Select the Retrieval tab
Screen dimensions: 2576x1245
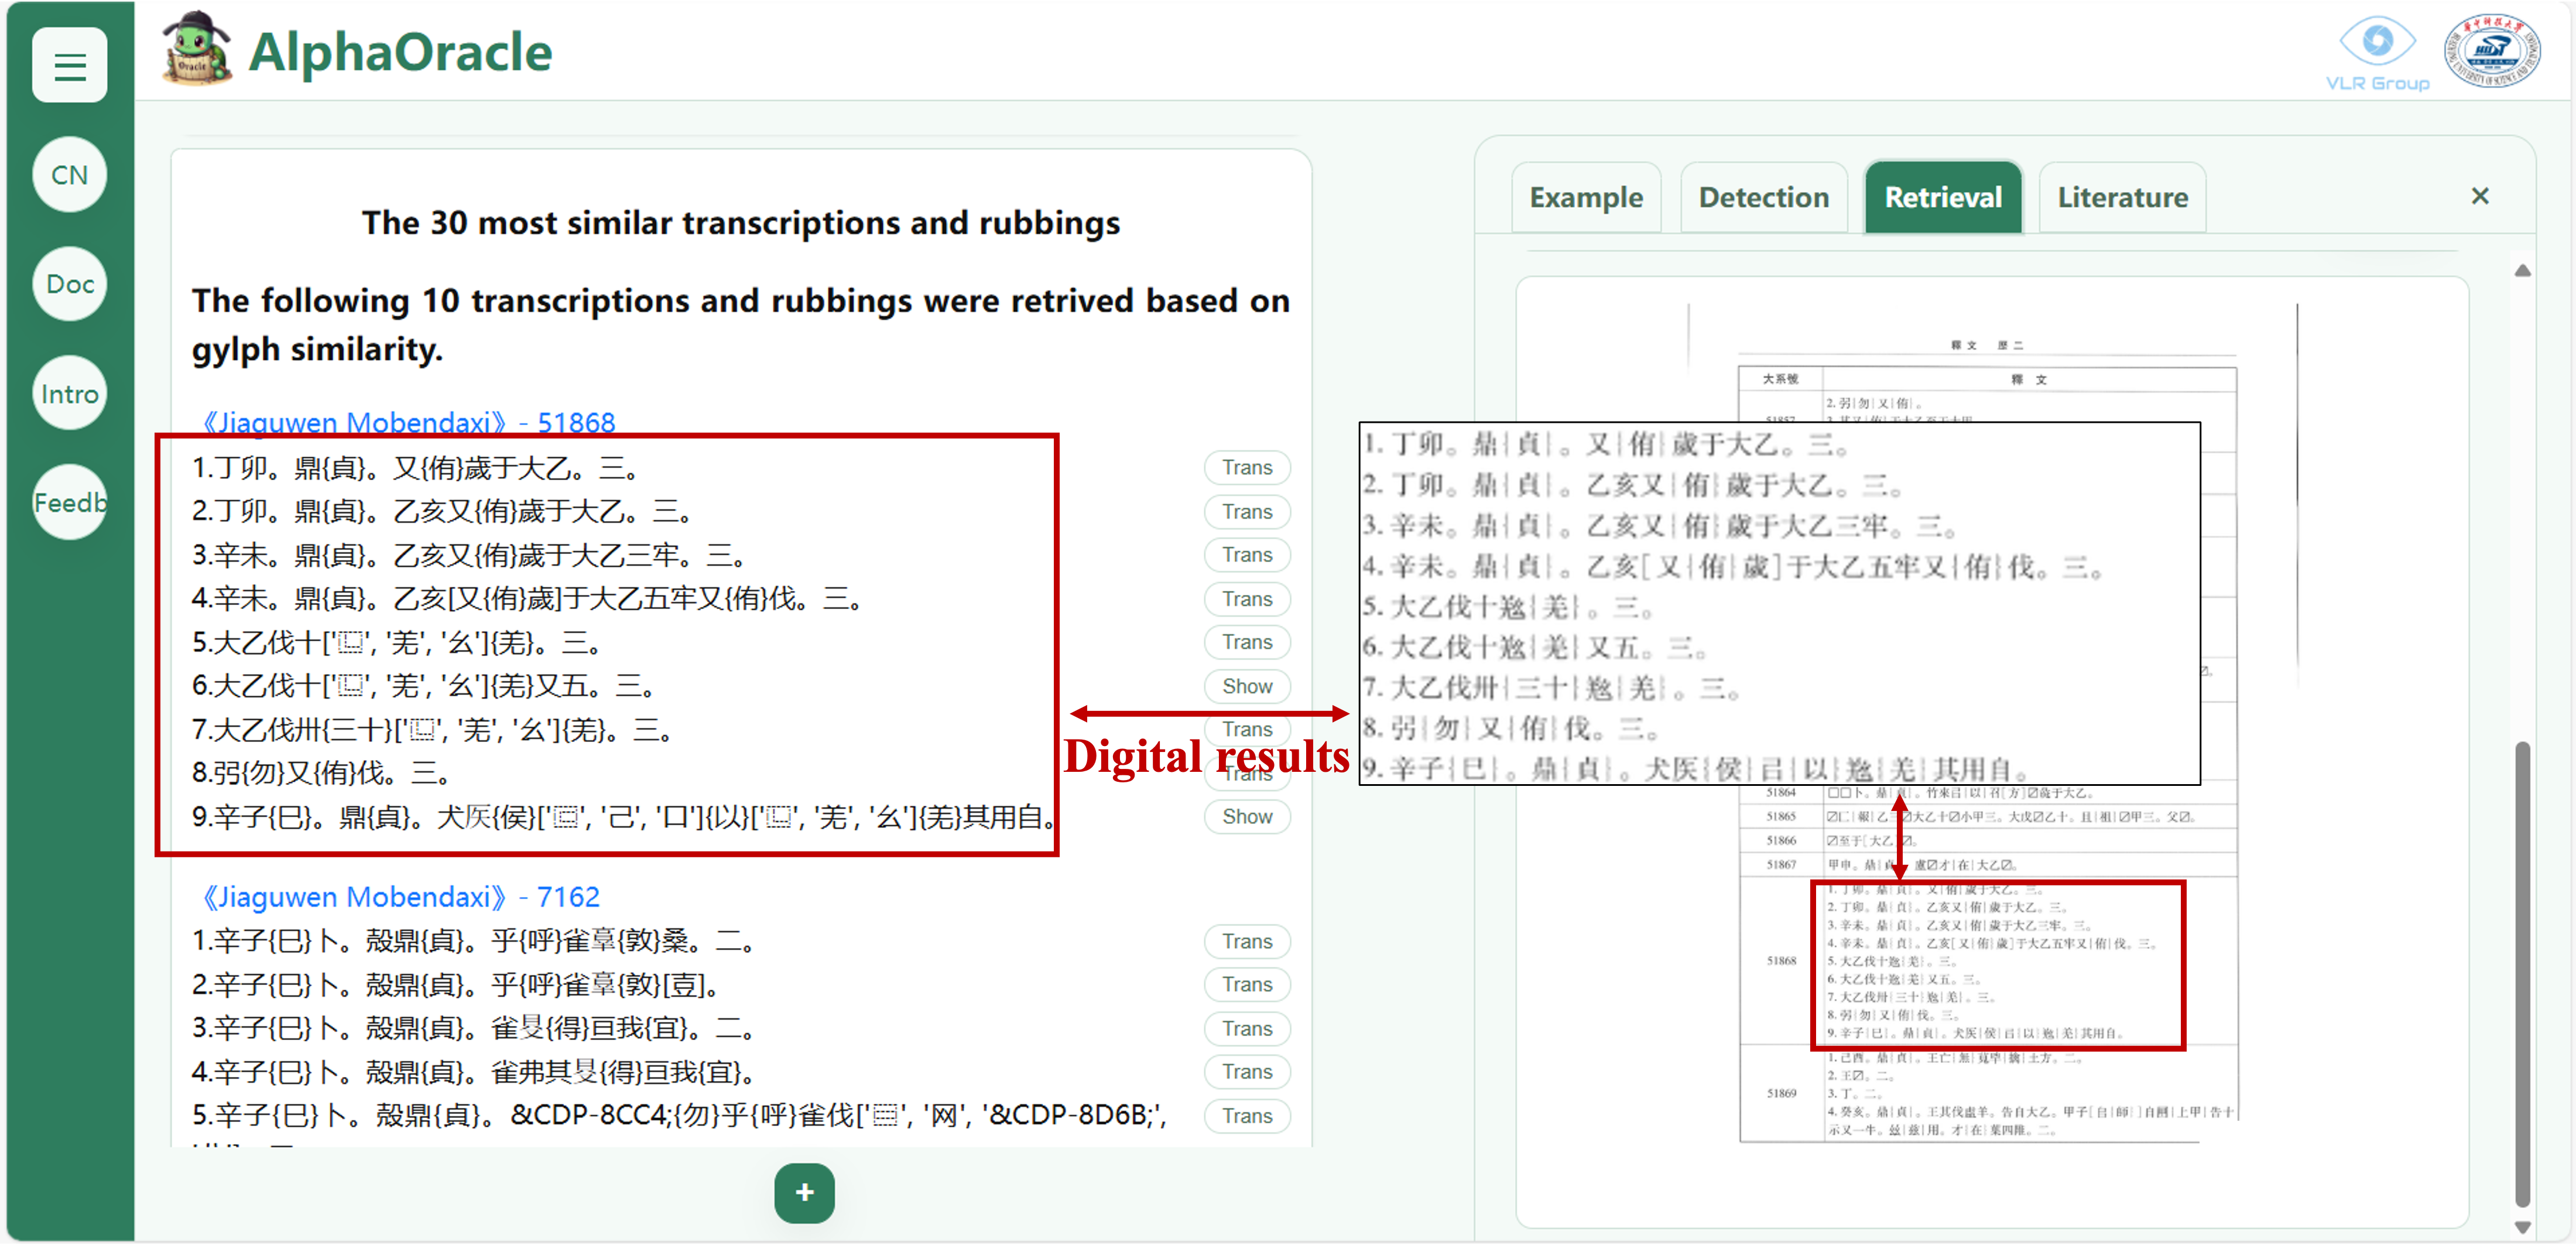click(1942, 198)
